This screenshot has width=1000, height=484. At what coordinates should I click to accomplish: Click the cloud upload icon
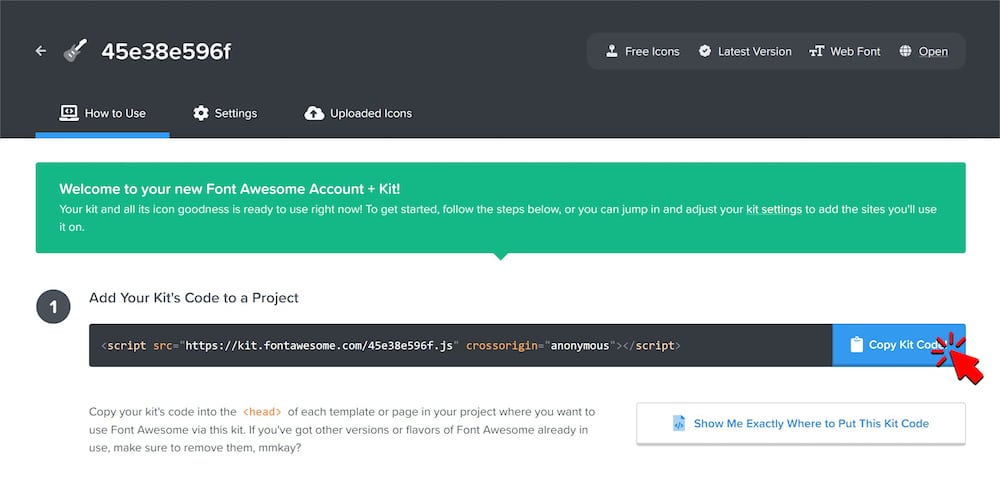click(314, 113)
